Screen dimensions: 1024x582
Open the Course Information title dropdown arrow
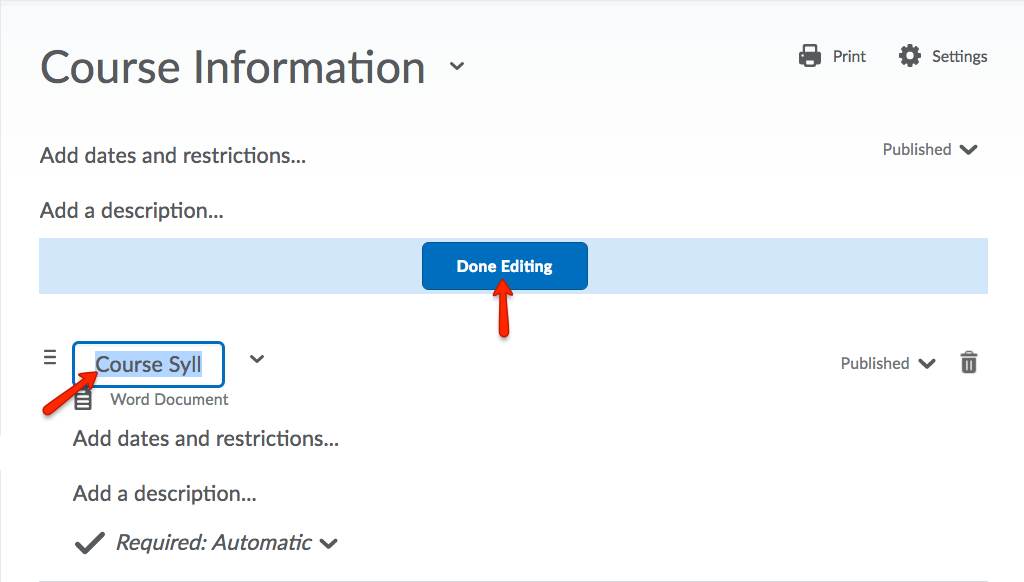tap(457, 67)
